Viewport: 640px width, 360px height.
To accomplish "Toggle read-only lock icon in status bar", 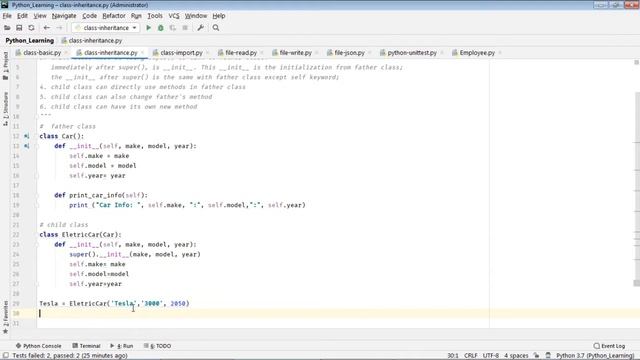I will click(x=536, y=356).
